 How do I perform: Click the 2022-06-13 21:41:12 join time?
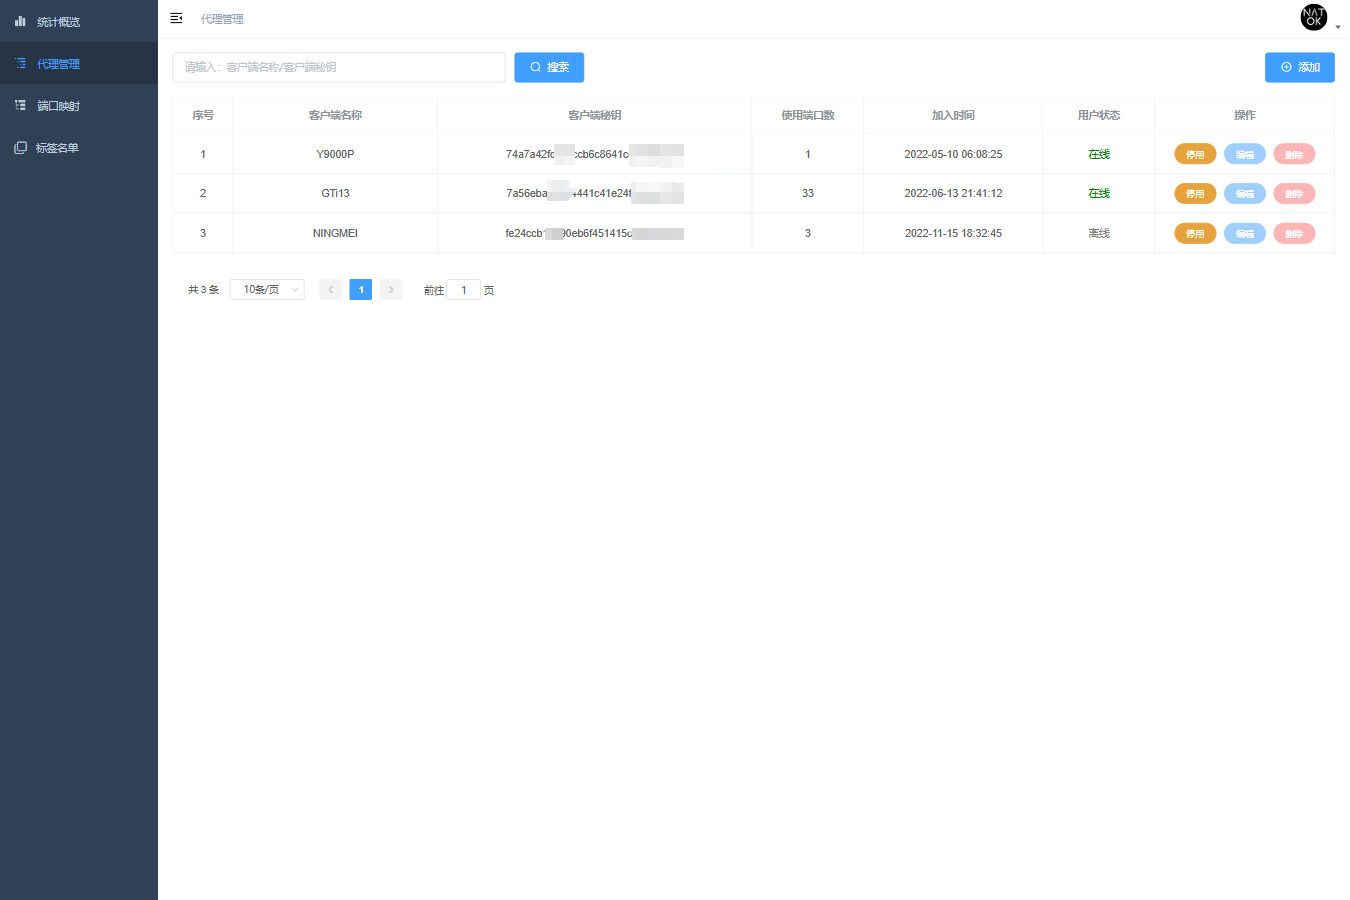tap(953, 193)
